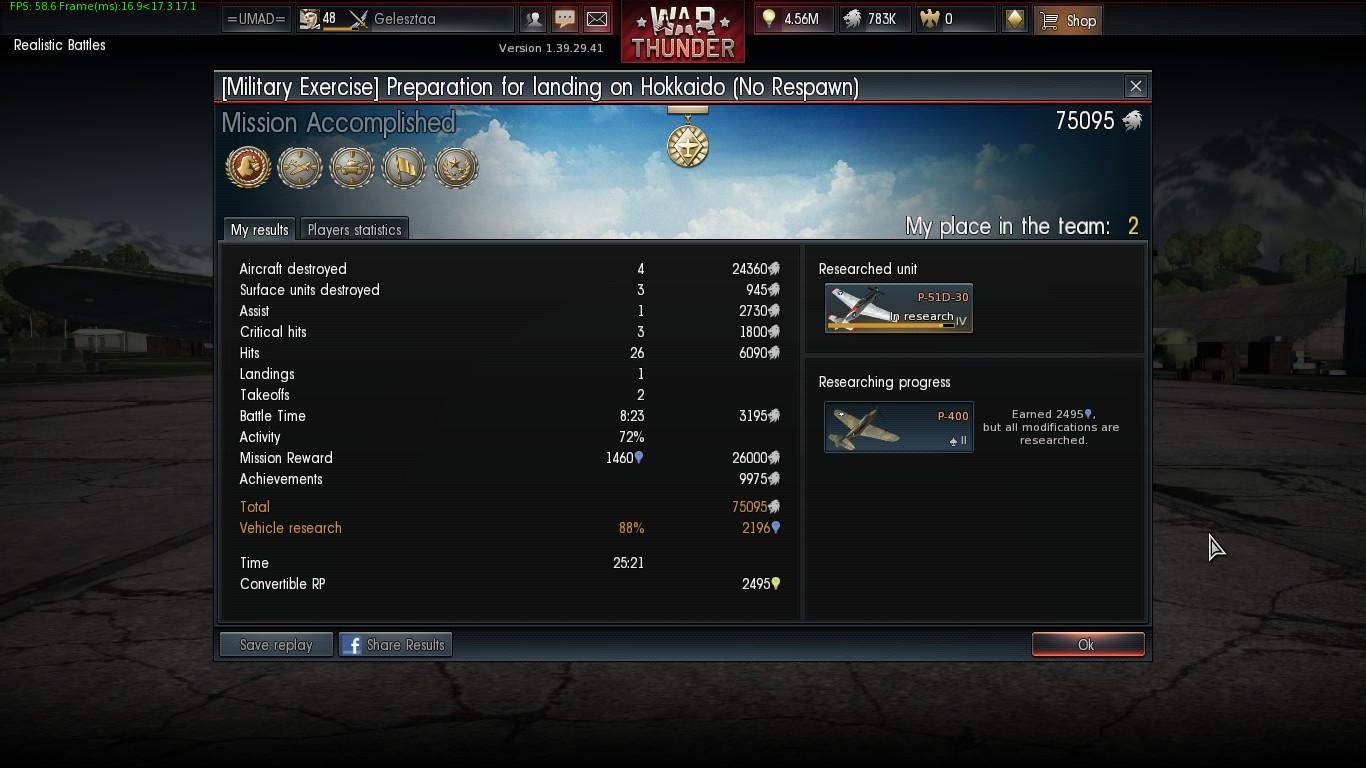Open the chat speech-bubble icon
This screenshot has height=768, width=1366.
(x=565, y=19)
